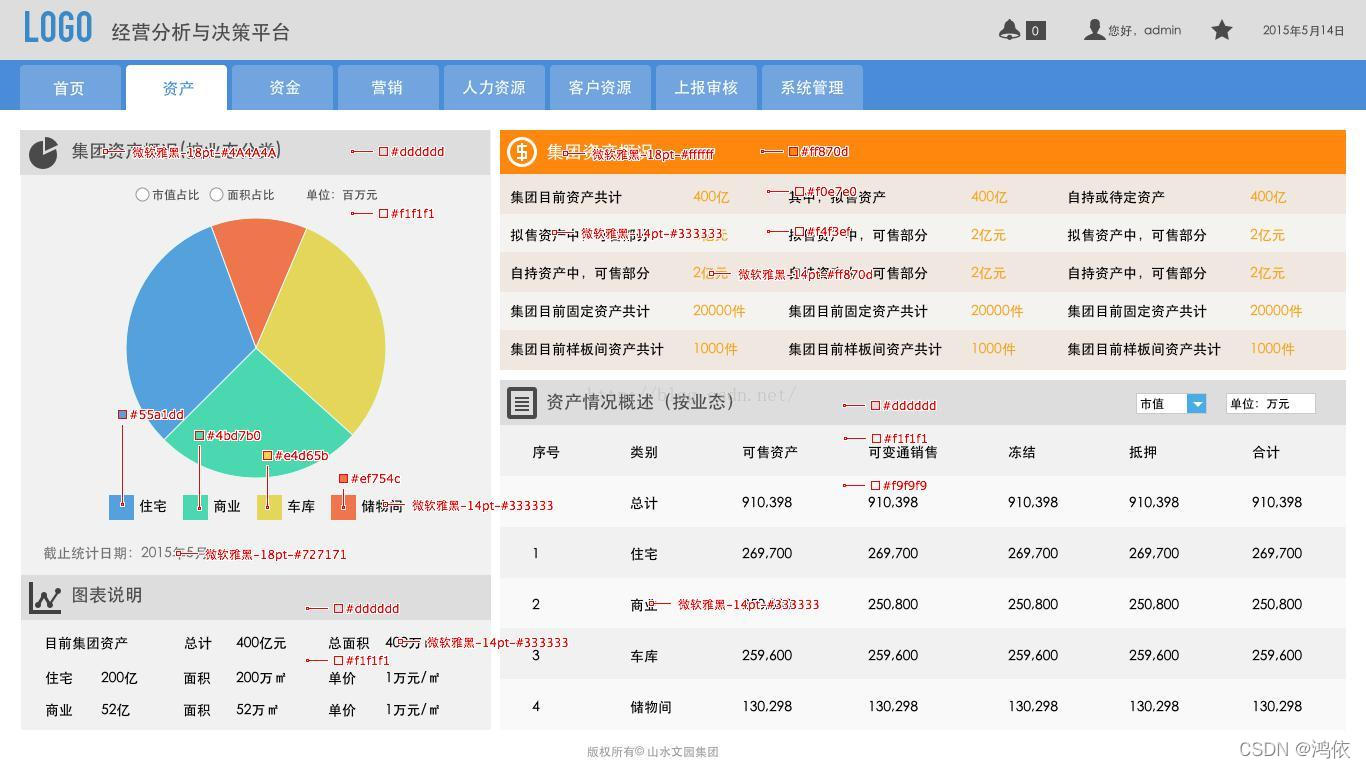The width and height of the screenshot is (1366, 768).
Task: Click the 冻结 column header
Action: (1022, 453)
